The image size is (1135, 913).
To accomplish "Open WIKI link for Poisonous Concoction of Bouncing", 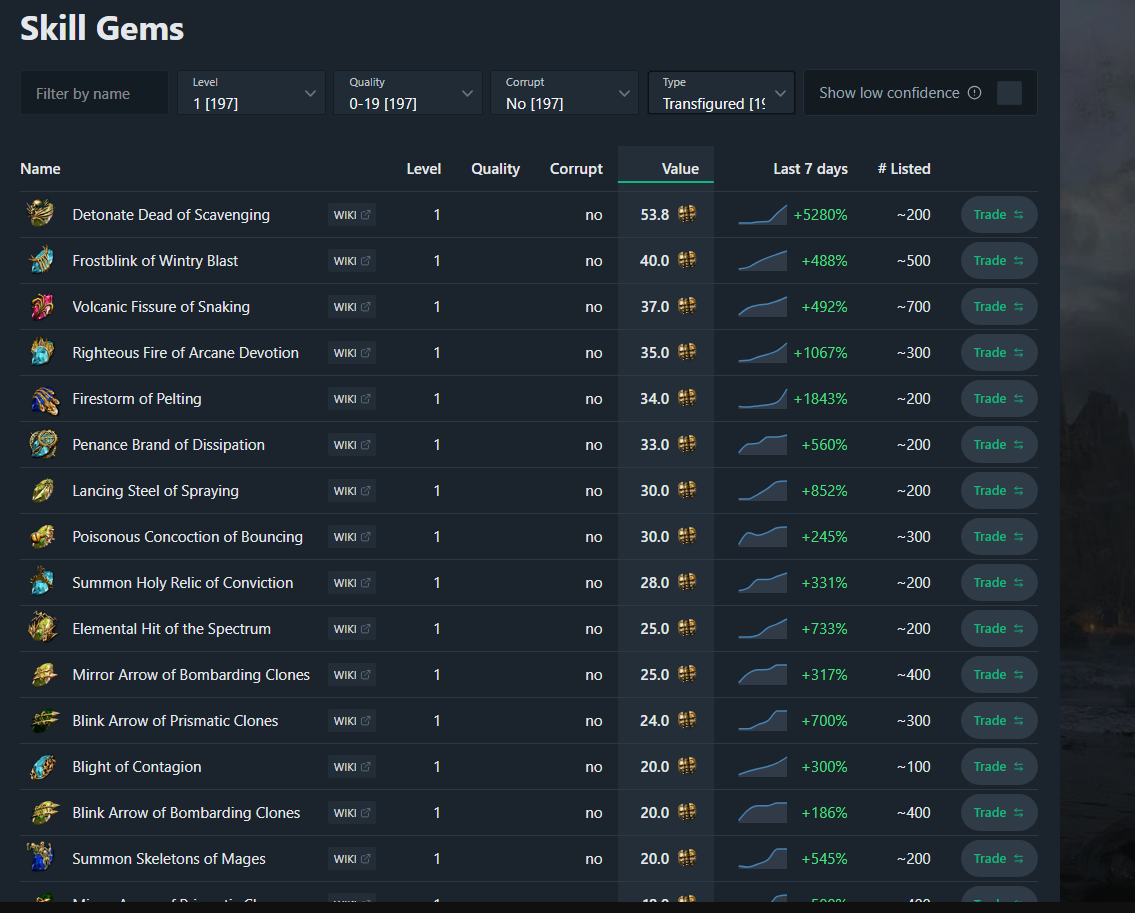I will (352, 537).
